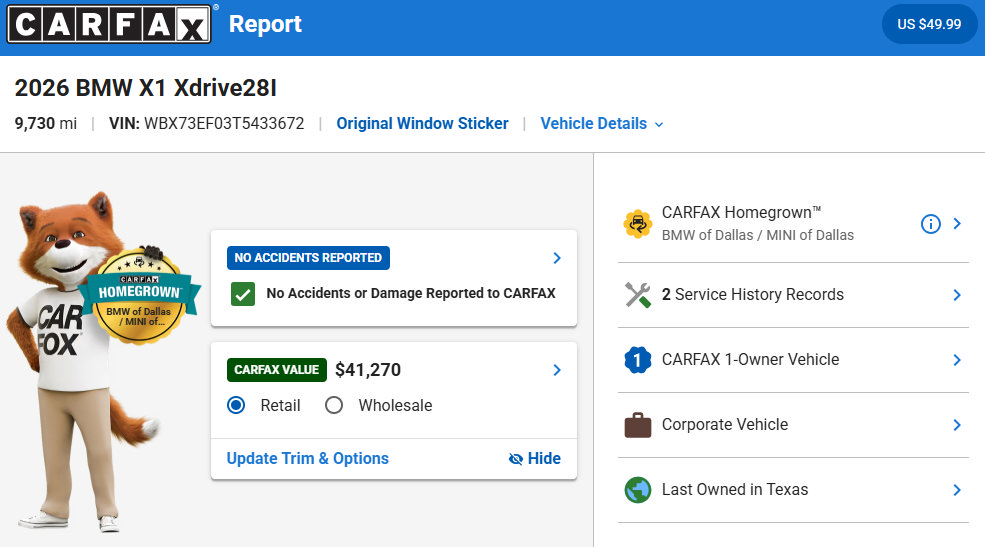The width and height of the screenshot is (985, 547).
Task: Click the yellow Homegrown flower car icon
Action: (638, 224)
